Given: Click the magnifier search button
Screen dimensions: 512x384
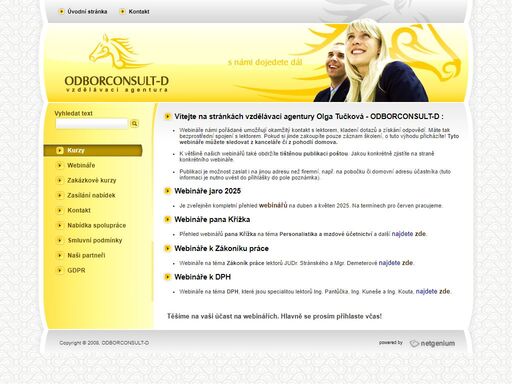Looking at the screenshot, I should (135, 124).
